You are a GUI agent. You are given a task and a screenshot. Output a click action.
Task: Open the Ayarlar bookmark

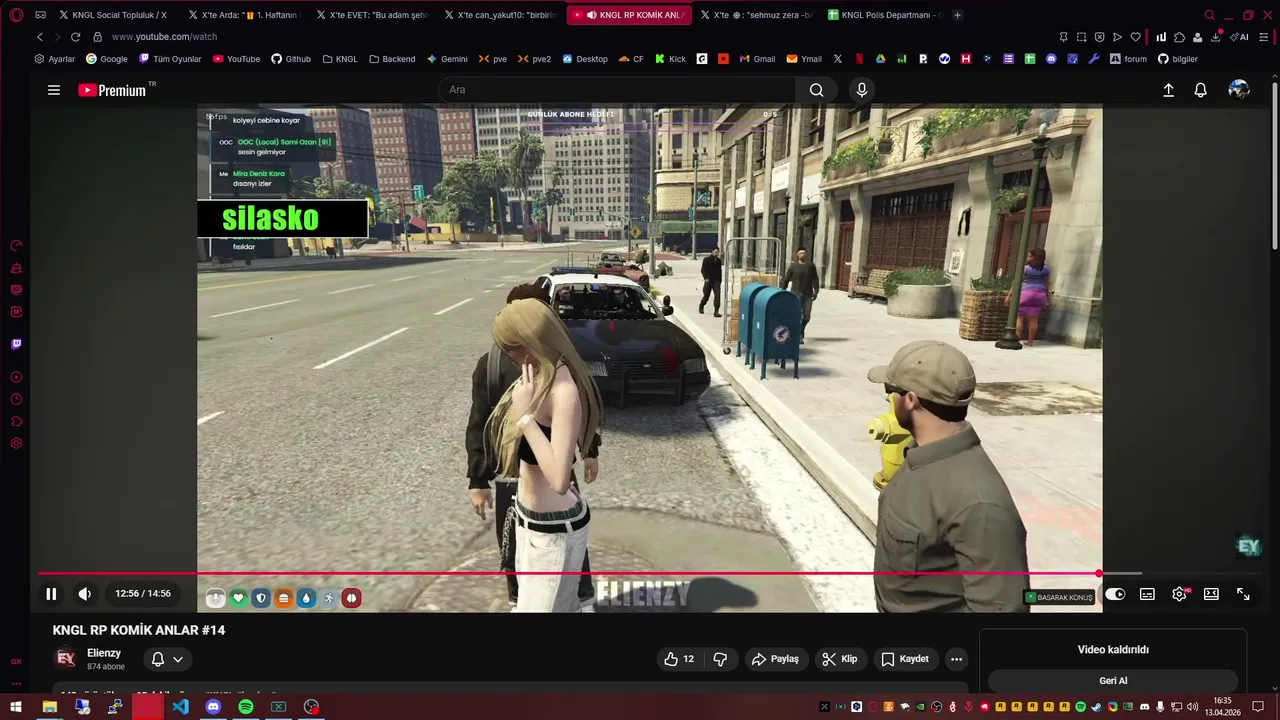(x=55, y=59)
